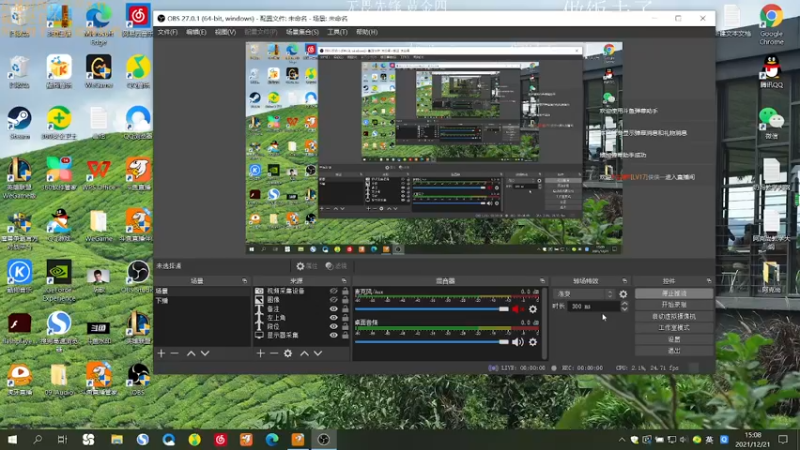Open the 帮助(H) menu
The image size is (800, 450).
pyautogui.click(x=366, y=32)
